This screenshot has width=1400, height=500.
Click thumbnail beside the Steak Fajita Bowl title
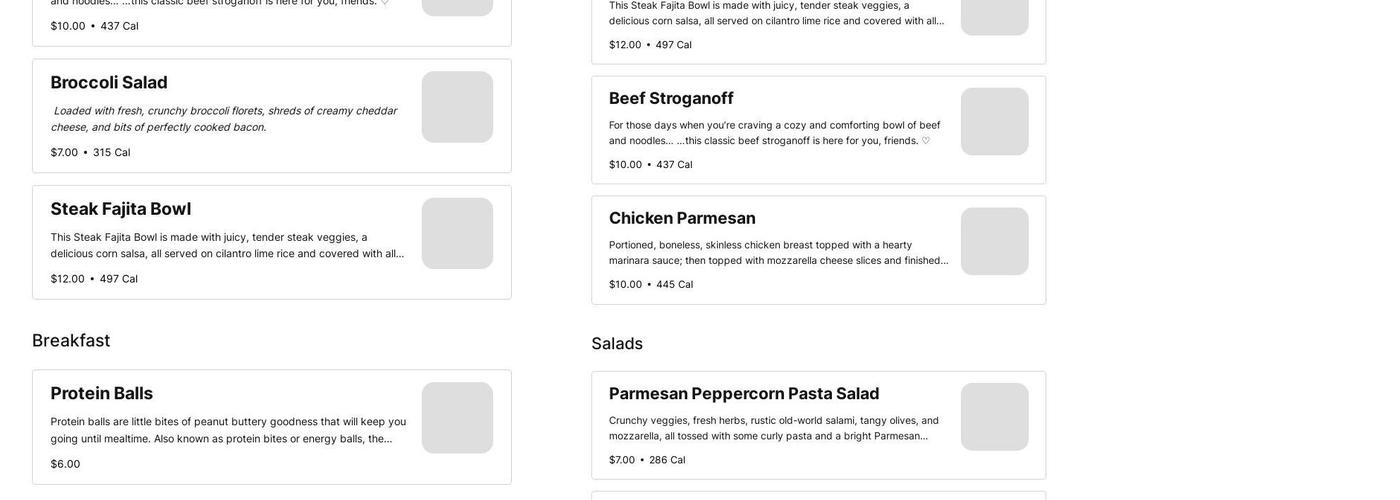(x=457, y=234)
